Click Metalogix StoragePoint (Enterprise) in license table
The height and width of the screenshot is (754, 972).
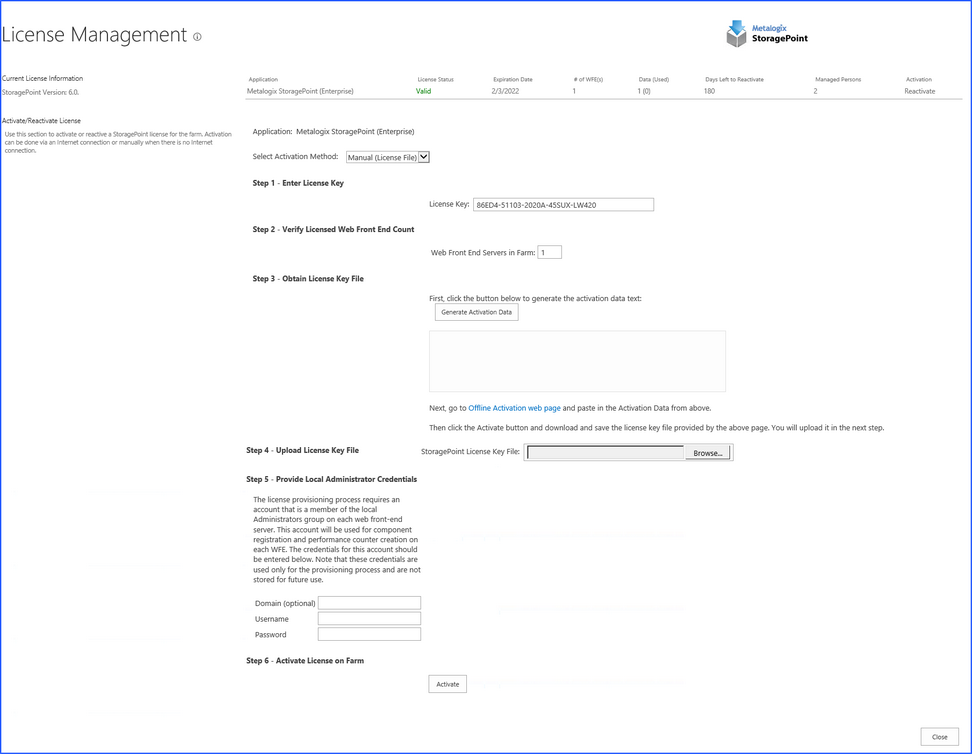(x=300, y=91)
